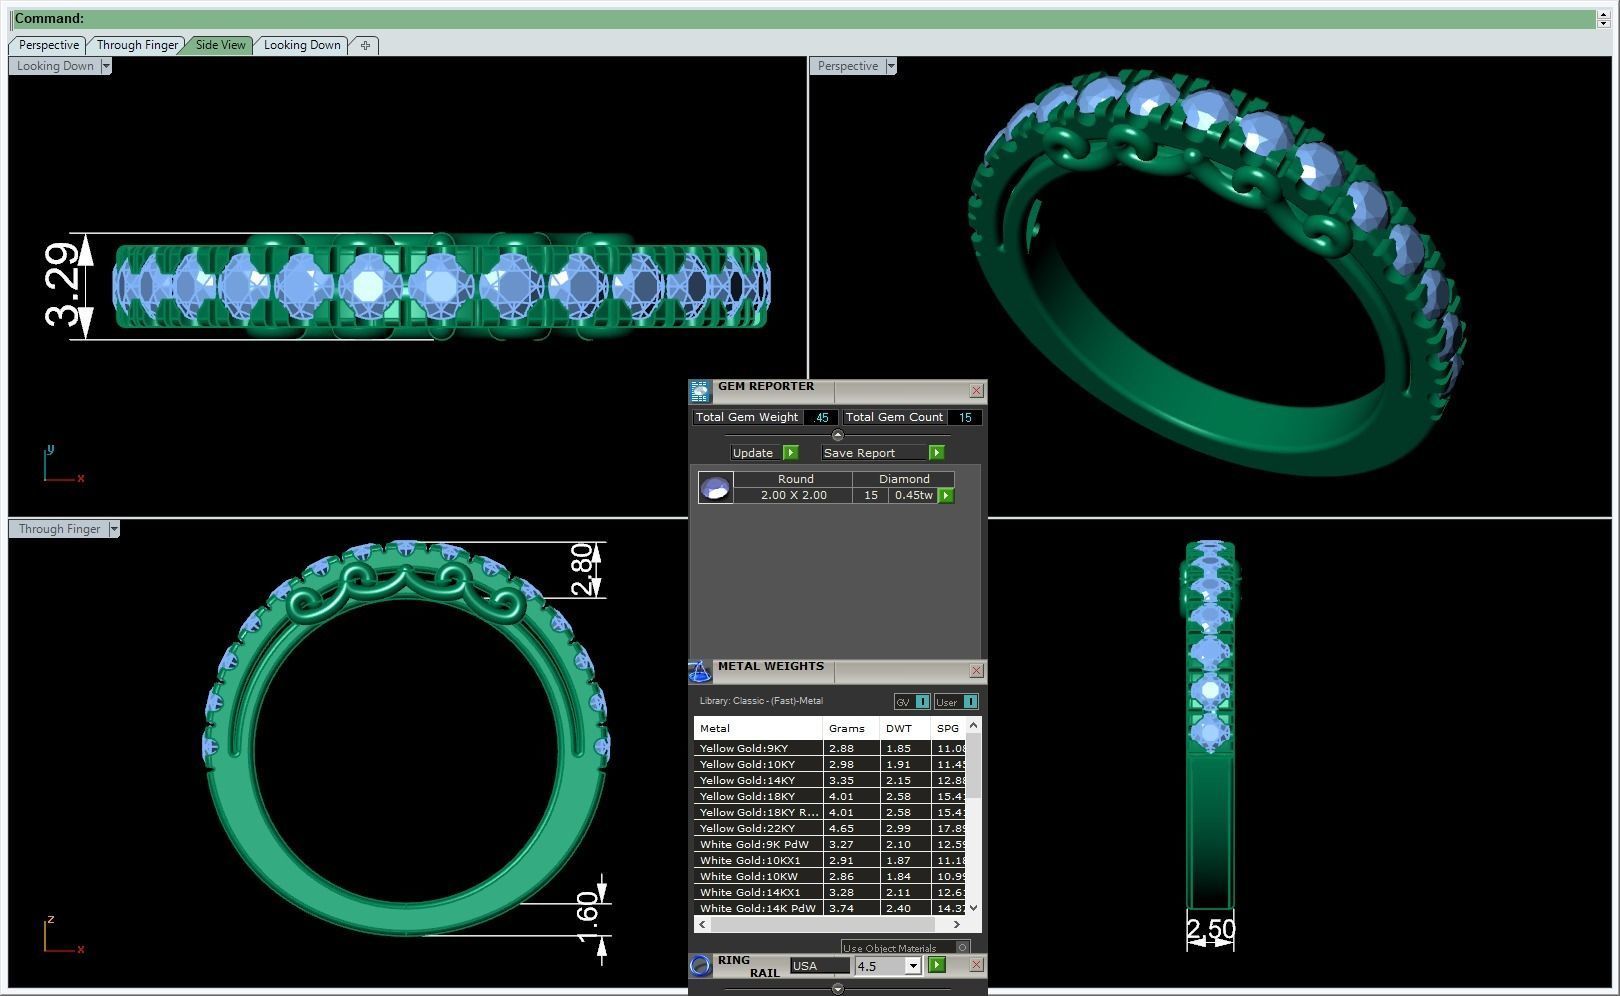Select the Yellow Gold:10KY row

click(x=830, y=764)
